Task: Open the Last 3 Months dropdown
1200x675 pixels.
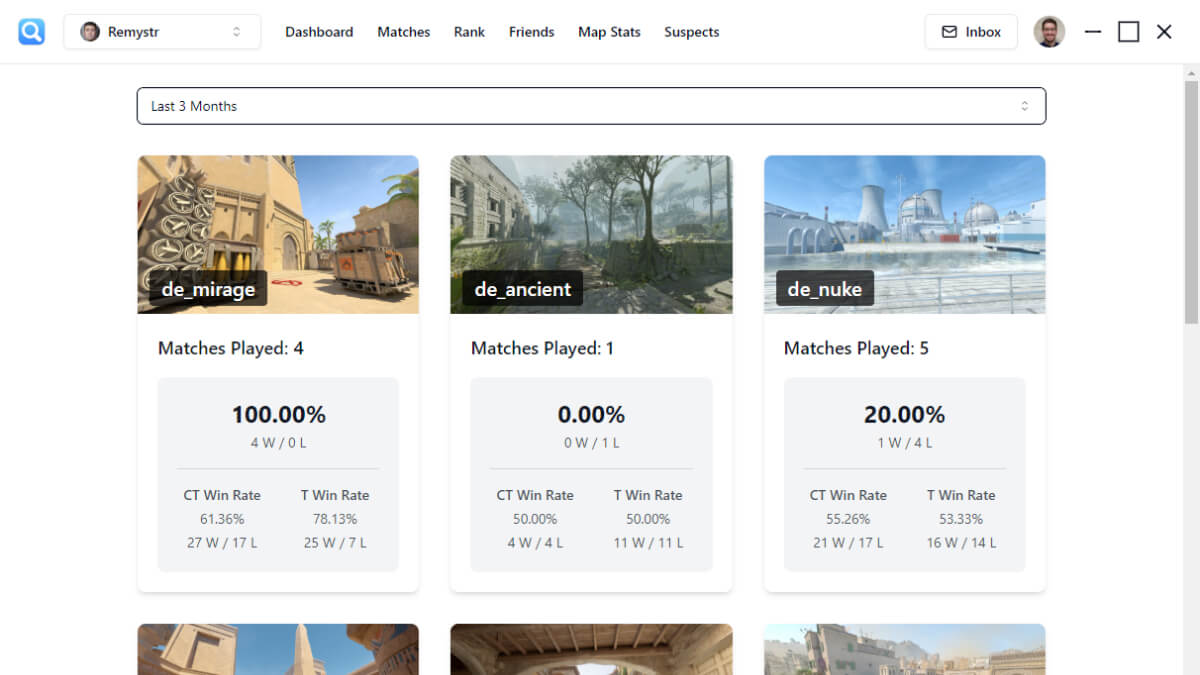Action: click(x=590, y=106)
